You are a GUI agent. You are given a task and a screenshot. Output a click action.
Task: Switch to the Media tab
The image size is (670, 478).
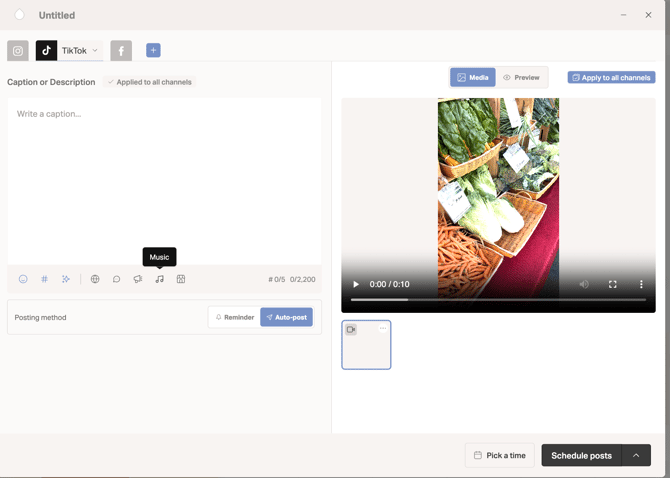[x=473, y=77]
